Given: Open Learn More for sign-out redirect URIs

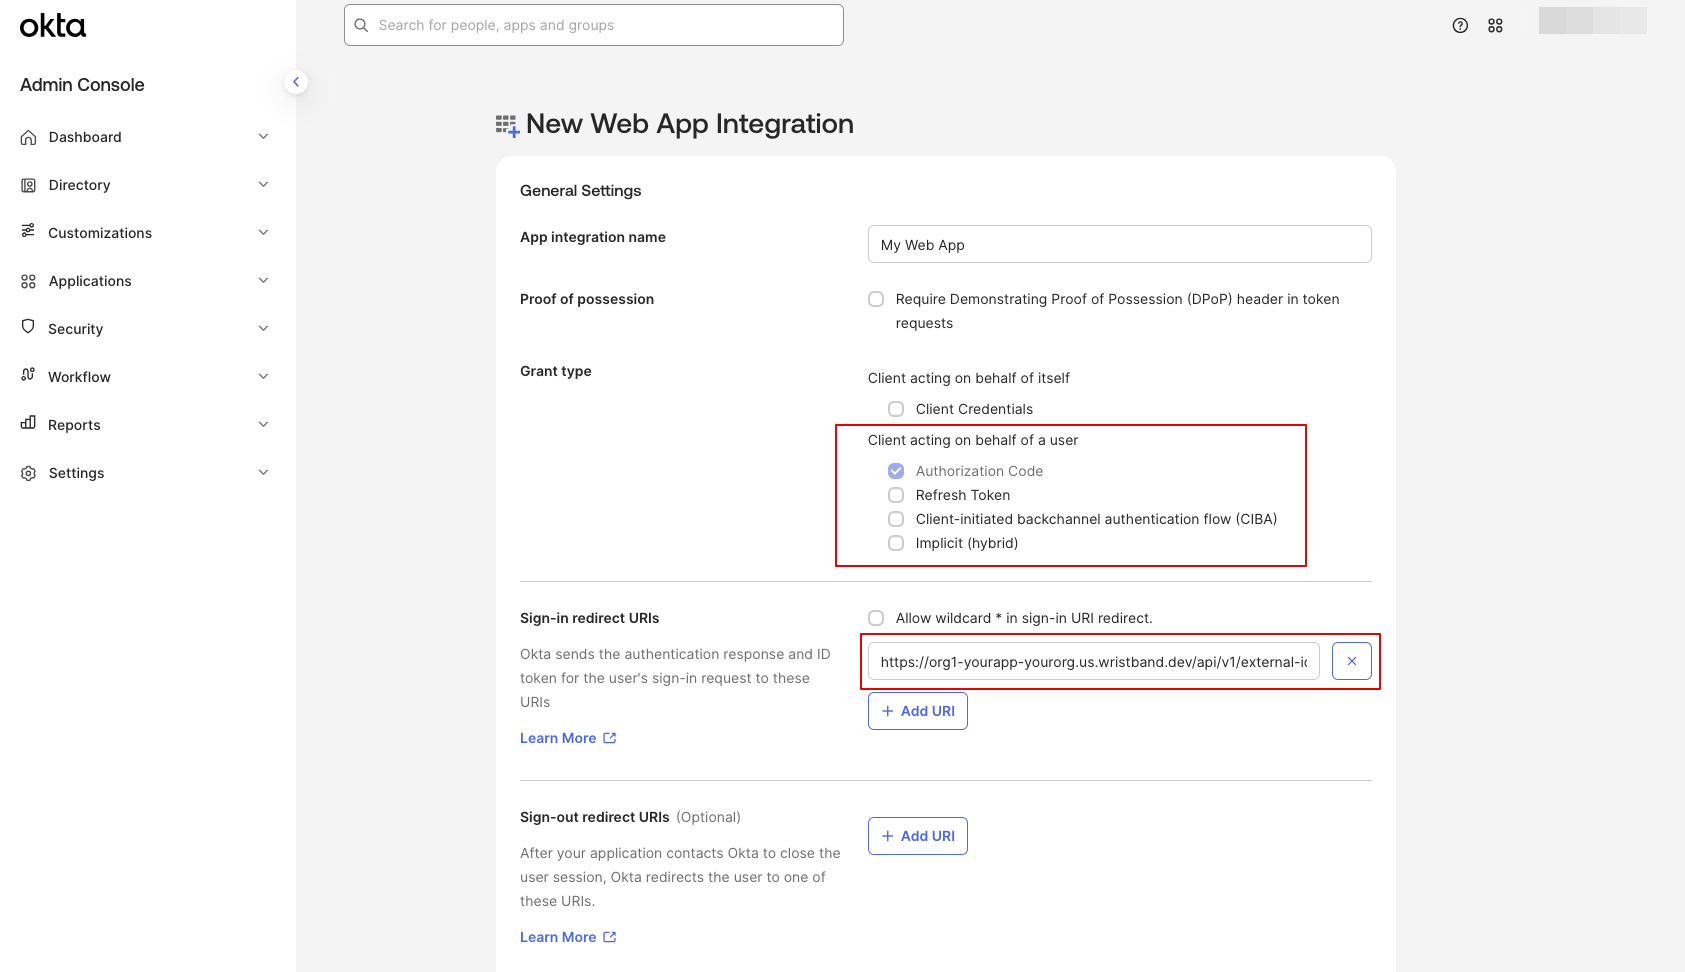Looking at the screenshot, I should (x=568, y=937).
